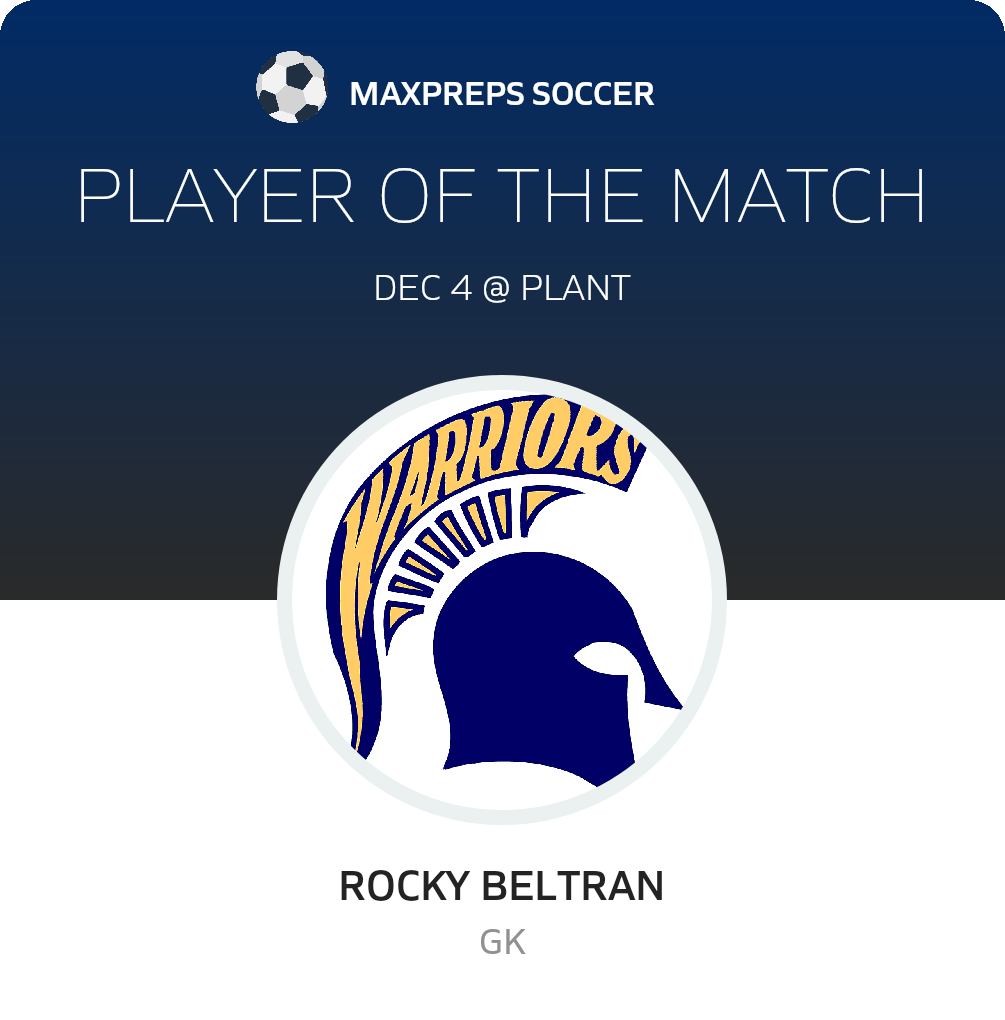
Task: Click the soccer ball icon
Action: 291,87
